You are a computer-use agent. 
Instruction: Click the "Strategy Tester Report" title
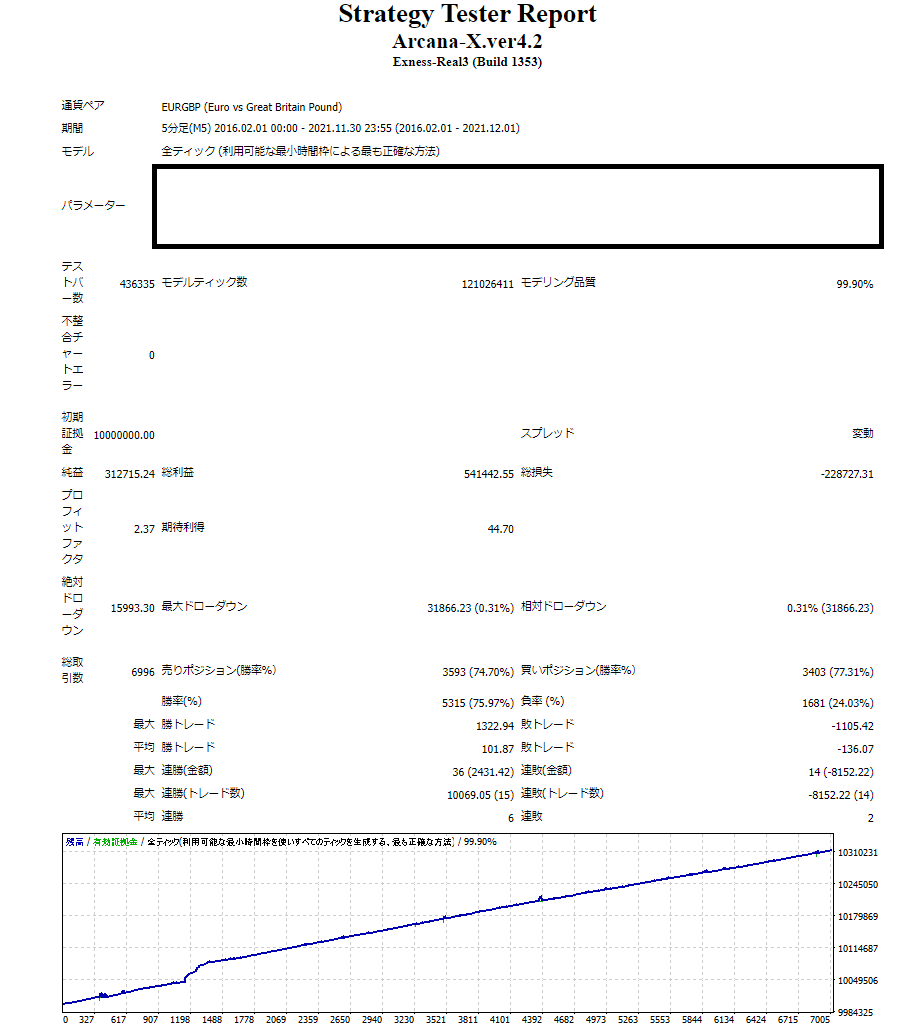pos(467,14)
